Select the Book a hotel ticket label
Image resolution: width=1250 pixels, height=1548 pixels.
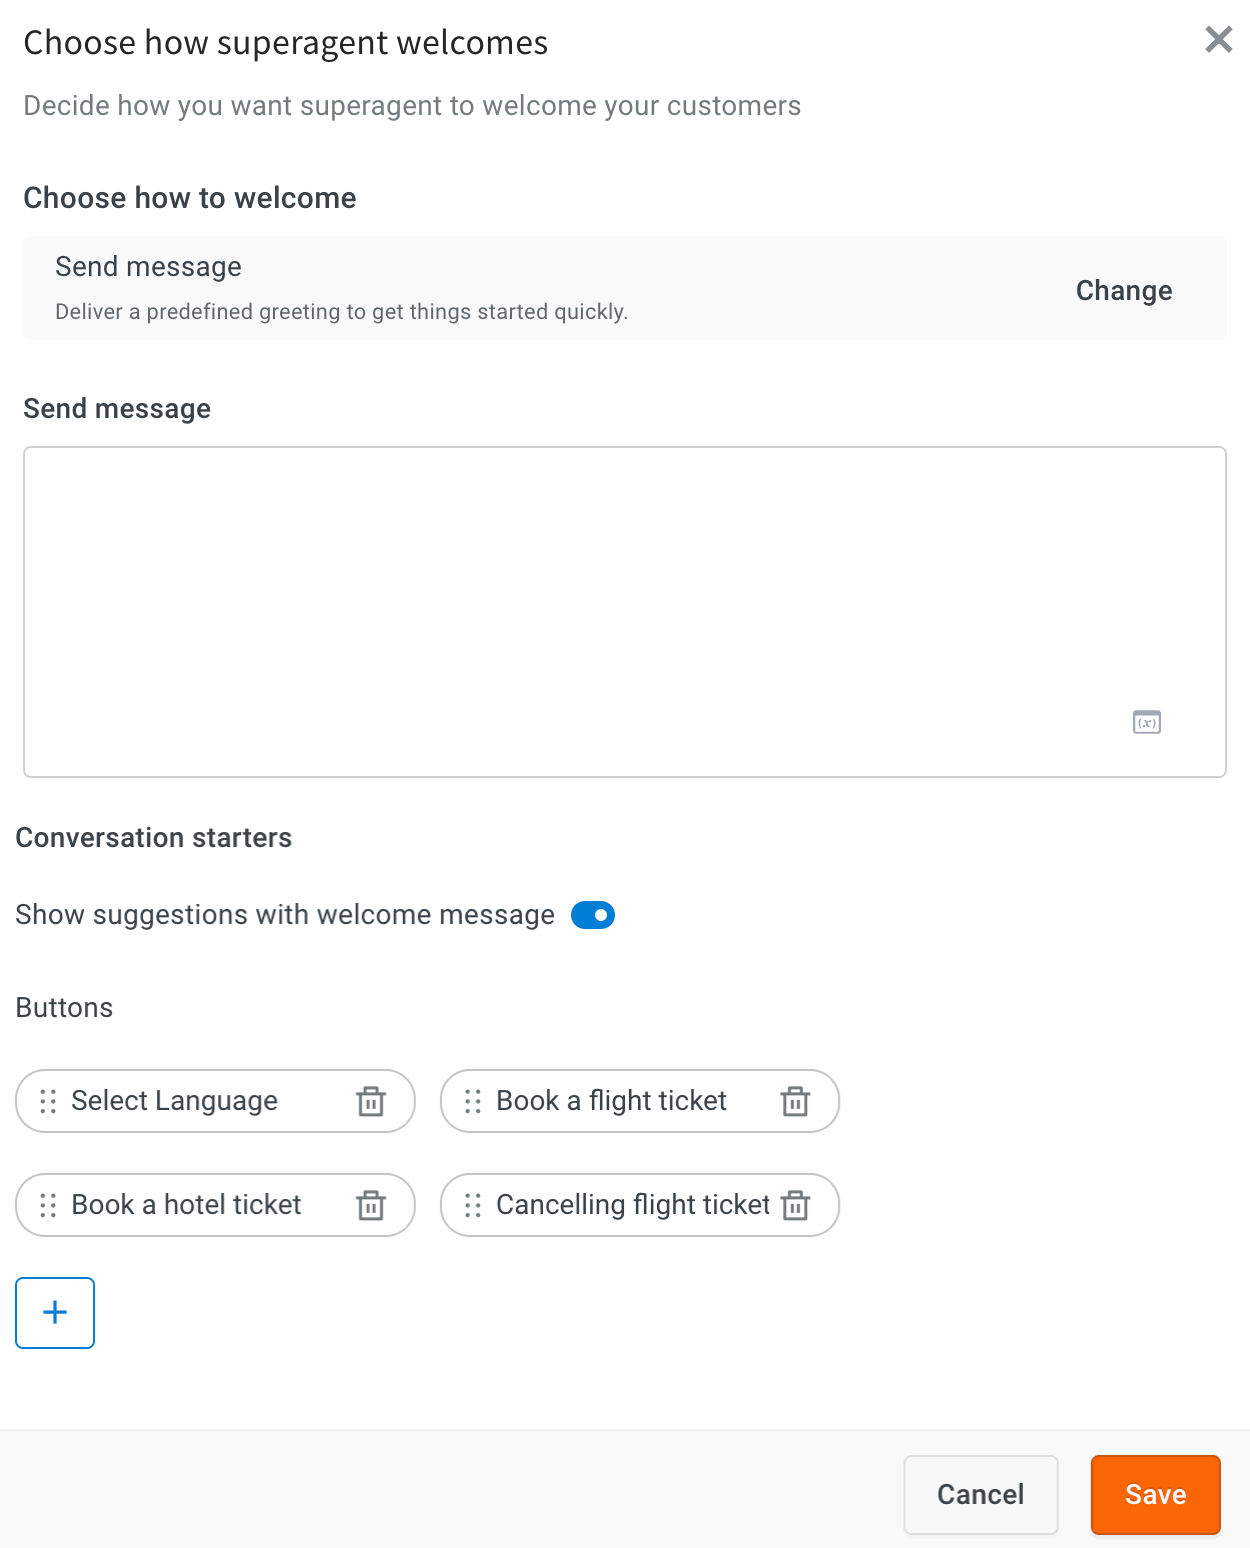186,1205
